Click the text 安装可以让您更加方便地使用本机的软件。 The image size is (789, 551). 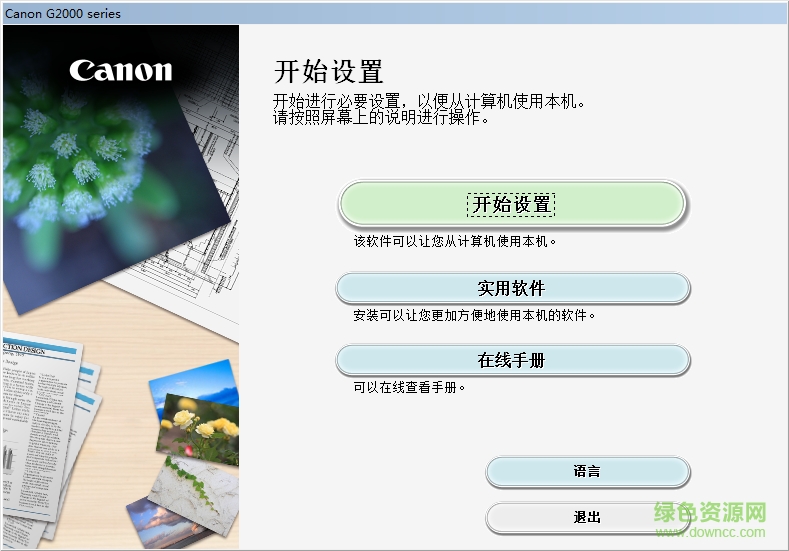click(x=474, y=316)
